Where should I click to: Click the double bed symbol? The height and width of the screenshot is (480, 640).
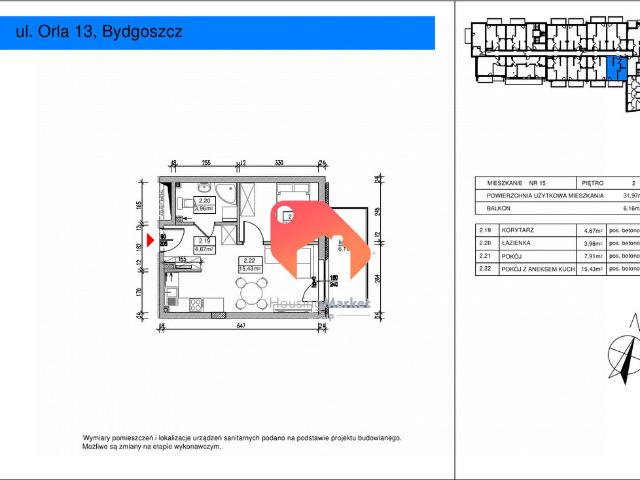[x=293, y=192]
